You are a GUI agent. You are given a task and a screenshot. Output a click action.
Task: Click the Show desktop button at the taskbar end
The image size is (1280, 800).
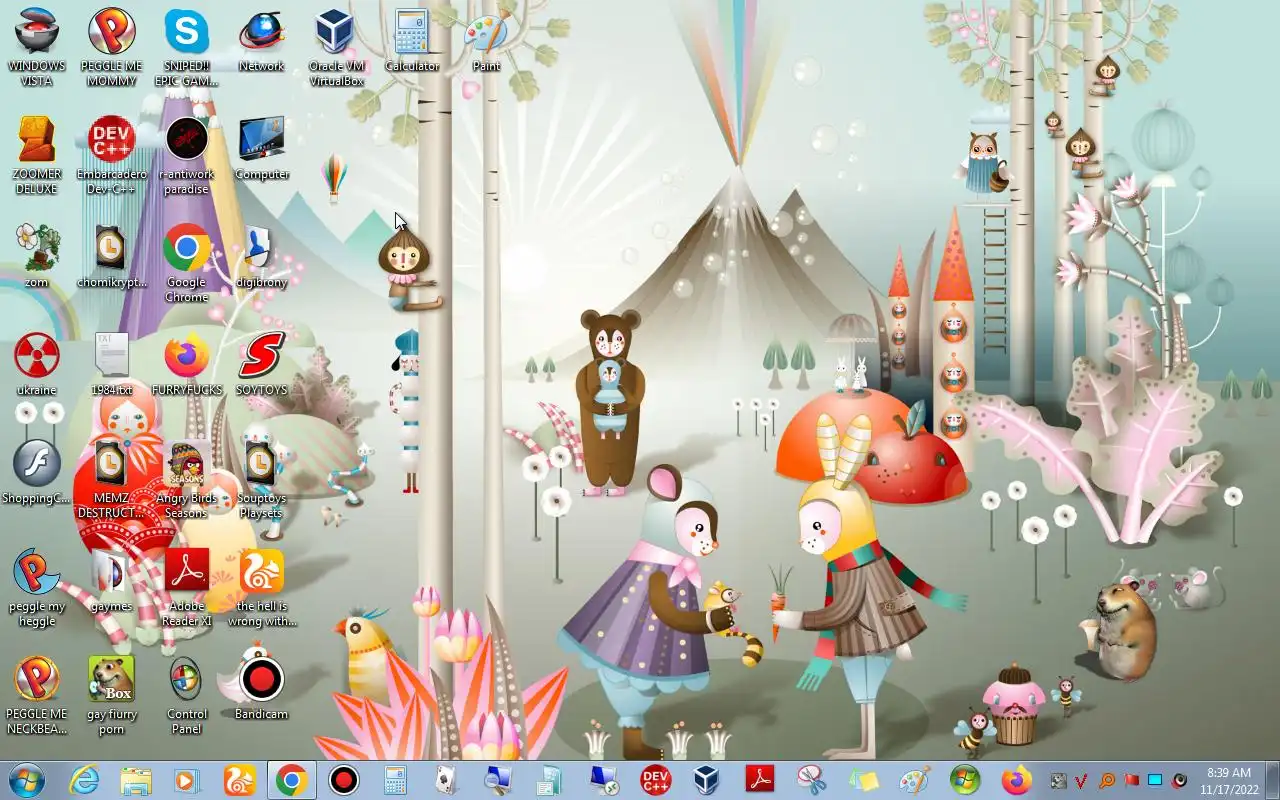click(x=1272, y=780)
